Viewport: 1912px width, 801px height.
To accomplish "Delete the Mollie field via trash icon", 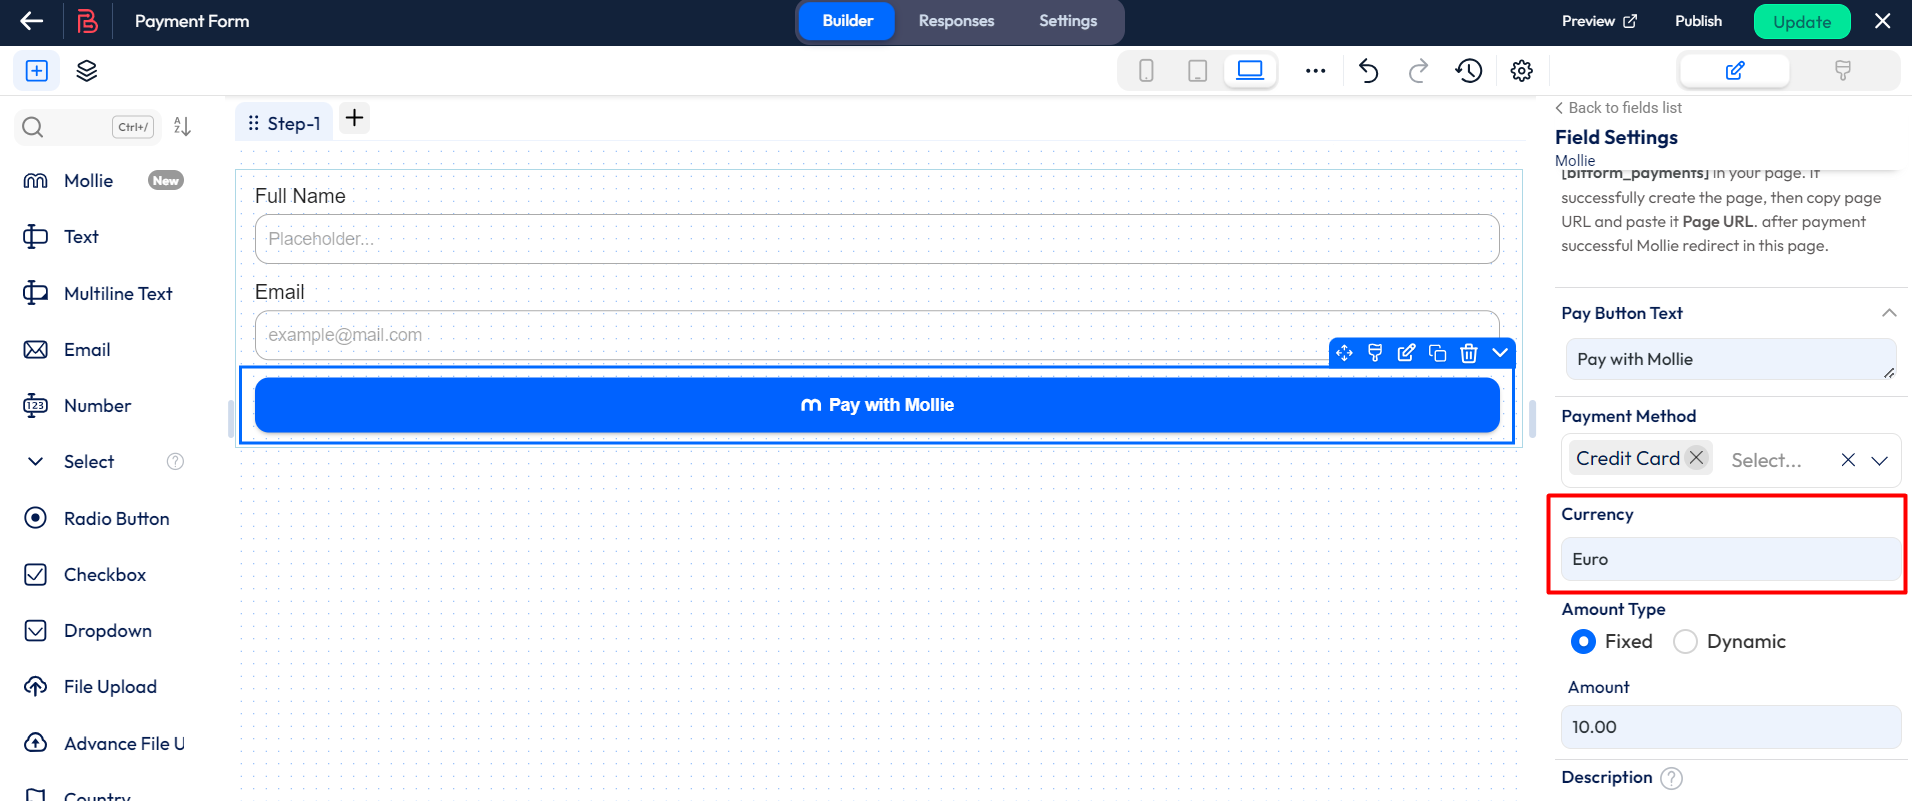I will click(1468, 353).
